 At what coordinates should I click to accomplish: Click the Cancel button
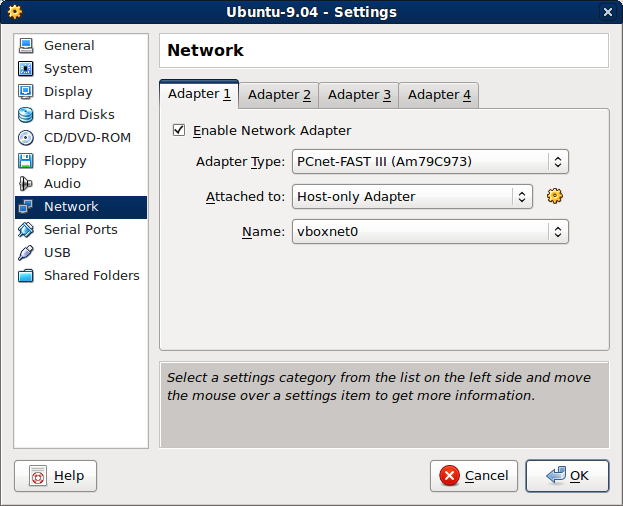click(x=474, y=476)
